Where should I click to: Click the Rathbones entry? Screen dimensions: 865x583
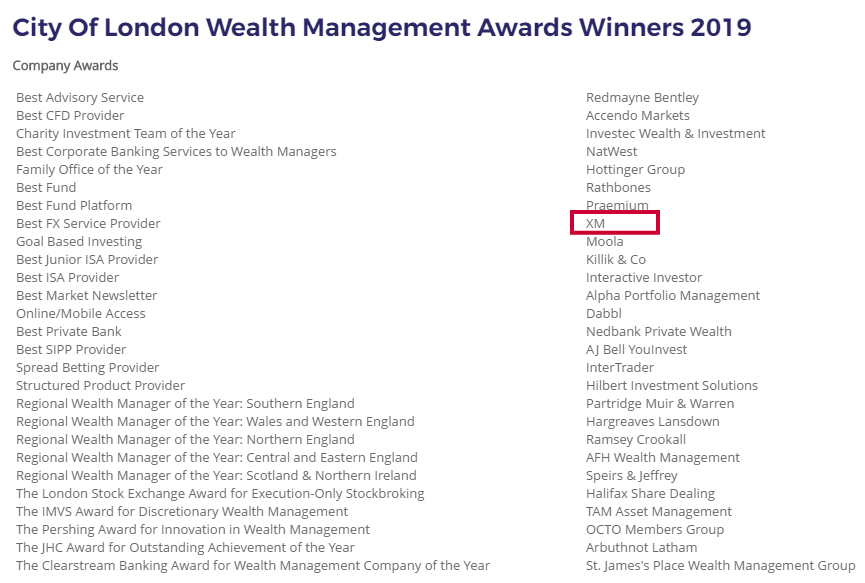(x=618, y=188)
